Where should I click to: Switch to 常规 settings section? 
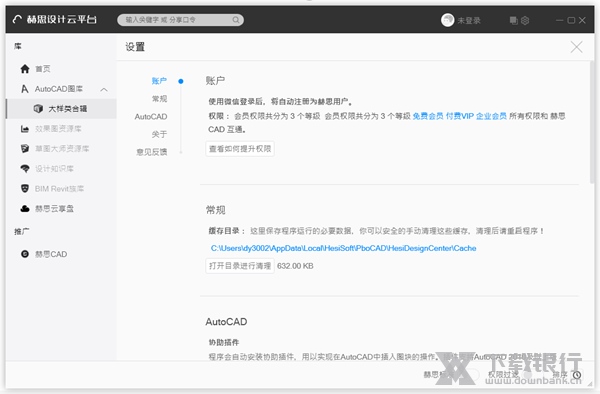[x=159, y=99]
